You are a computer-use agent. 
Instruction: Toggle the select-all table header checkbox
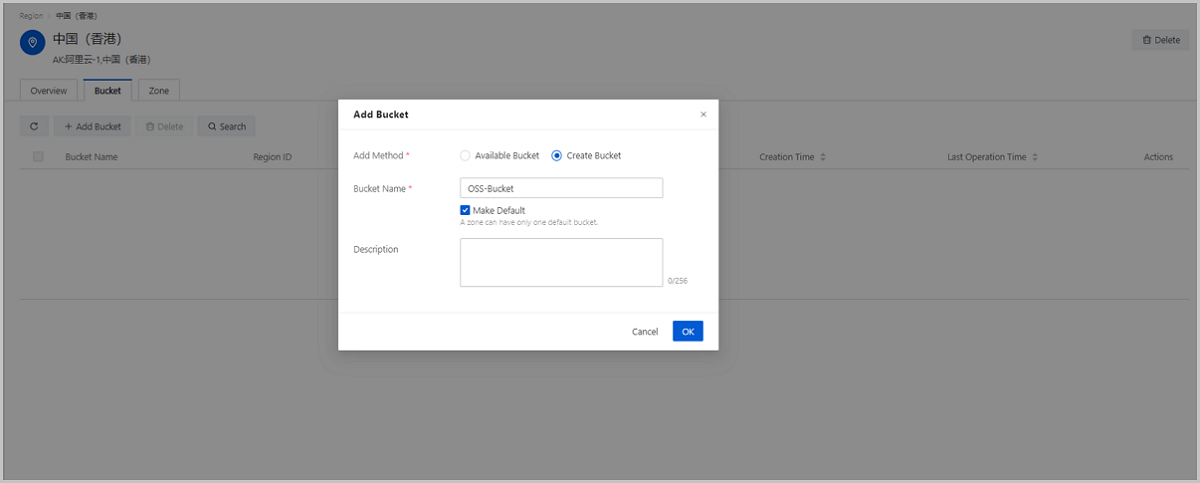(38, 157)
